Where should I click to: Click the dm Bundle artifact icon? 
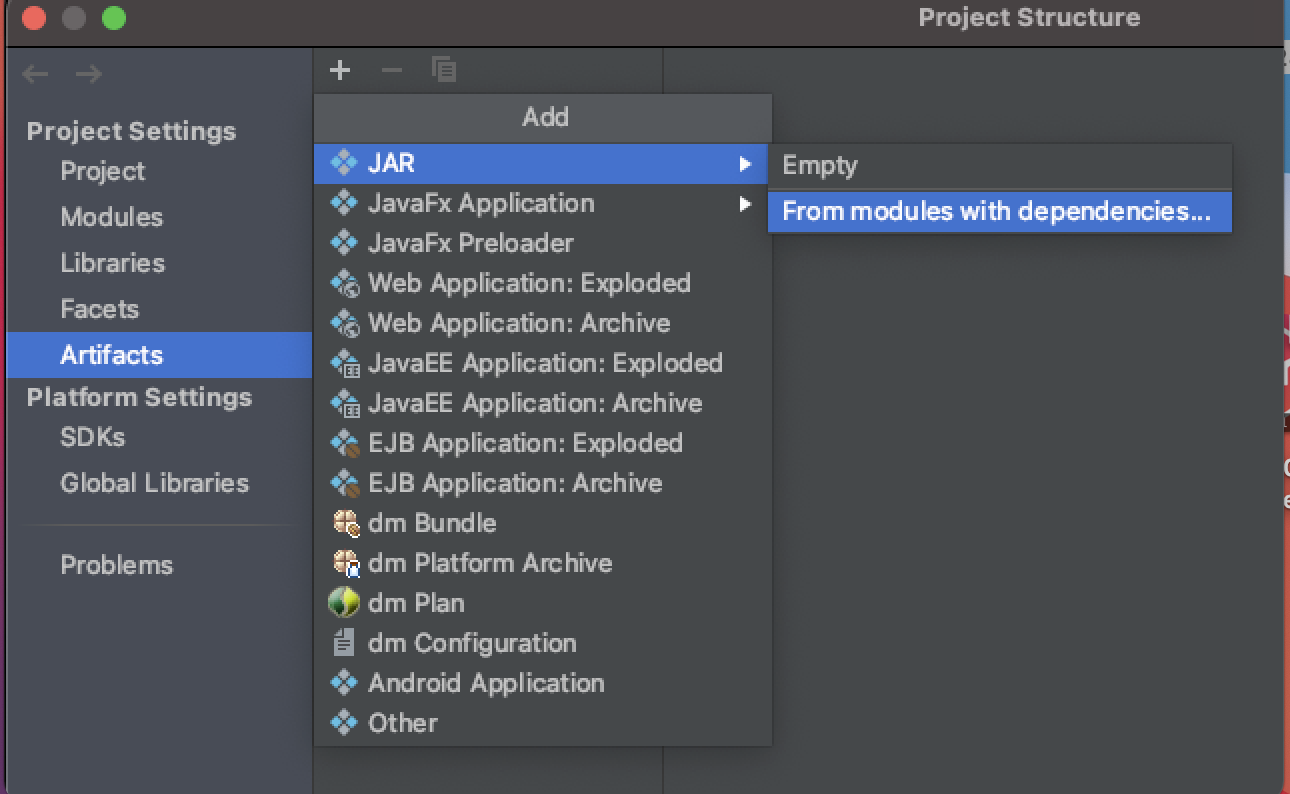tap(344, 523)
